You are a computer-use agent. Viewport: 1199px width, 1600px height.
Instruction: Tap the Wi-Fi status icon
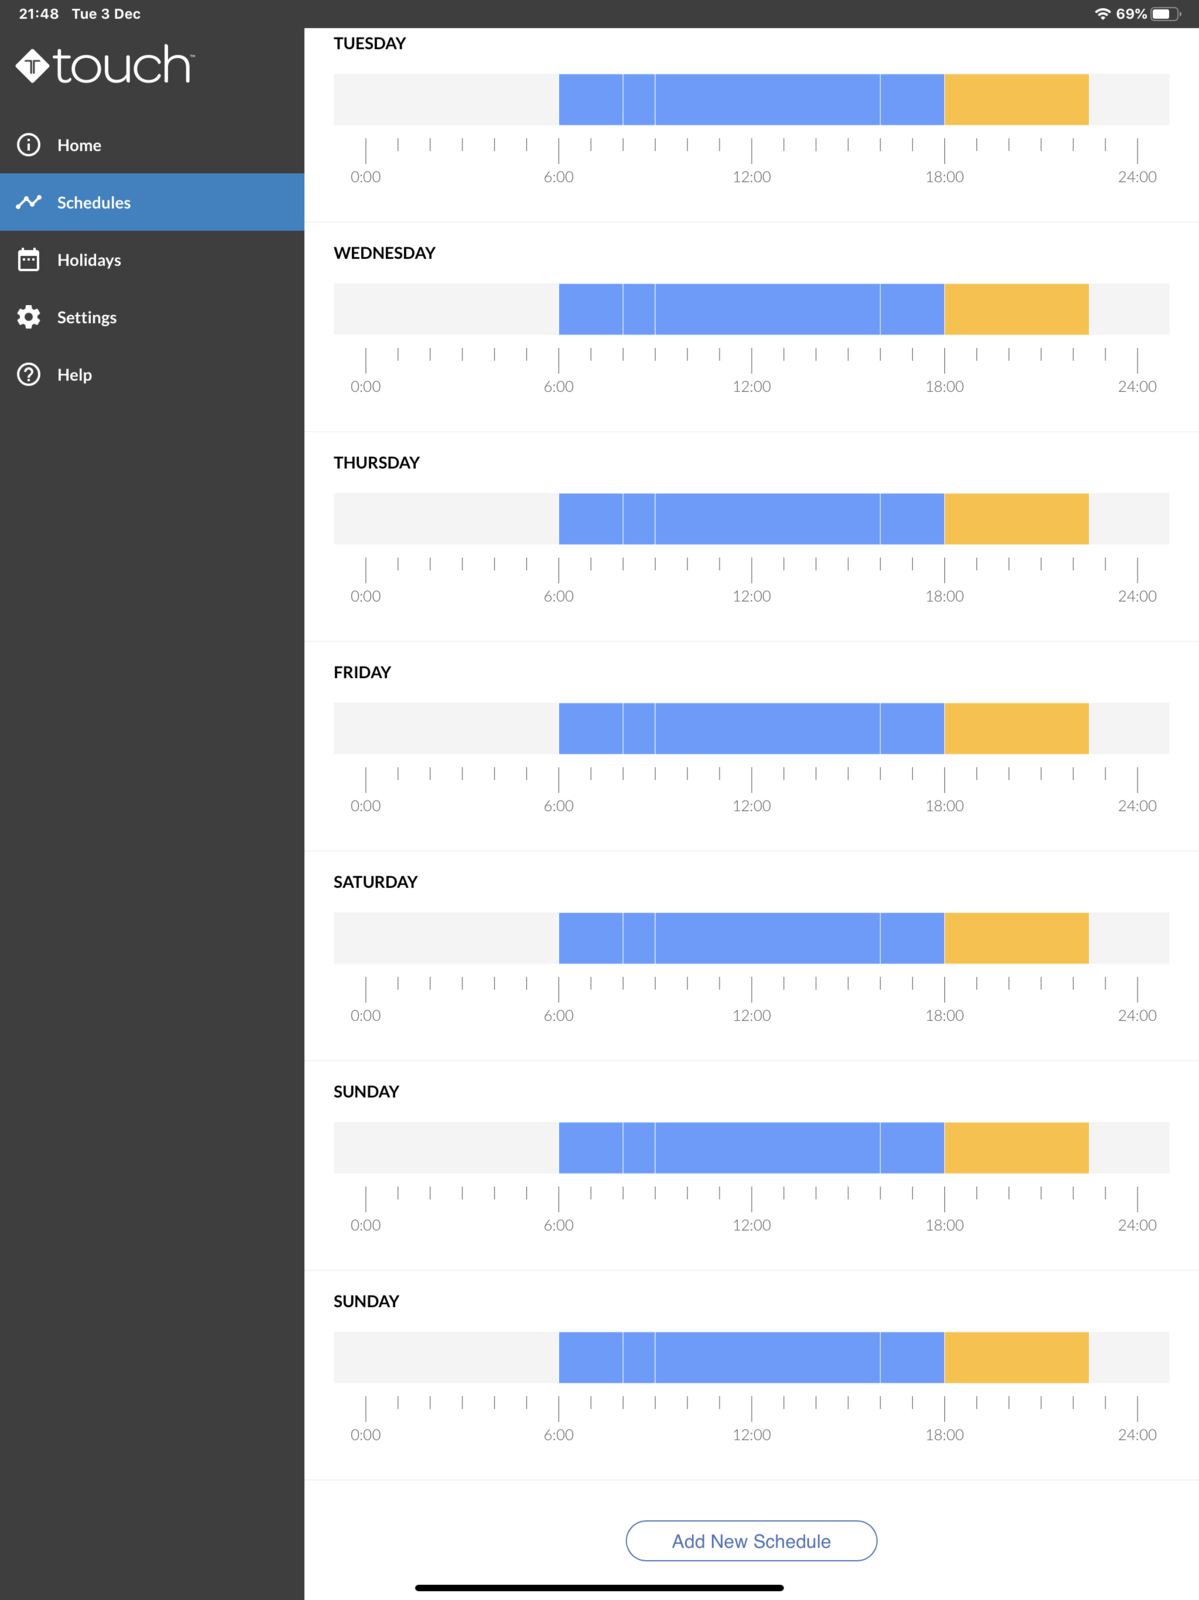click(x=1102, y=14)
